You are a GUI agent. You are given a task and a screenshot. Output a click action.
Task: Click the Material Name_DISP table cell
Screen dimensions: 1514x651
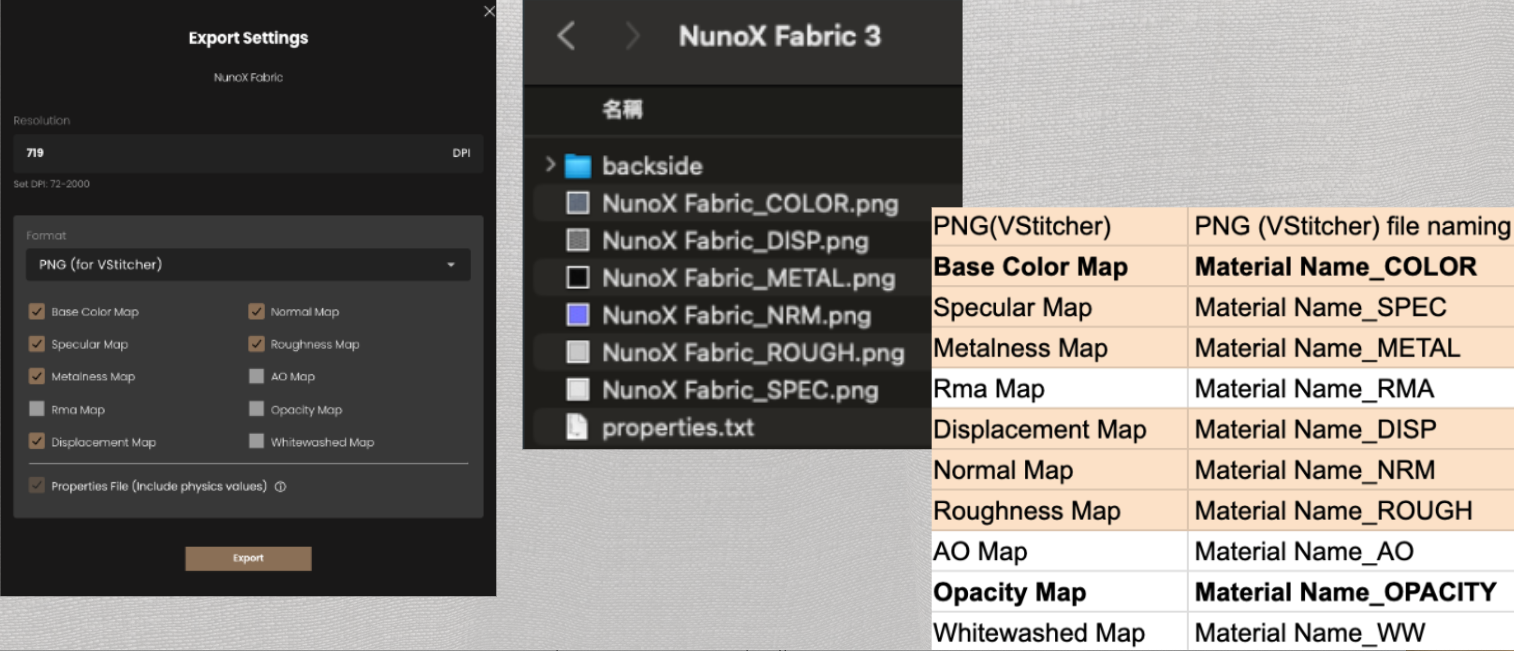1351,430
